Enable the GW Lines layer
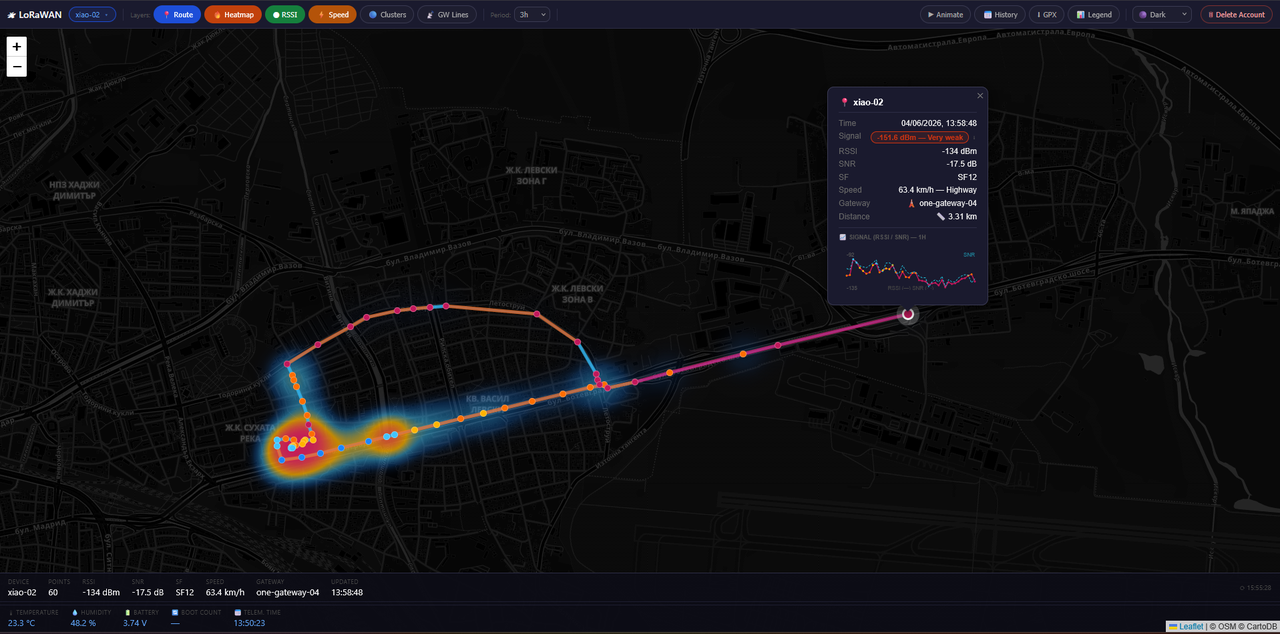The height and width of the screenshot is (634, 1280). pyautogui.click(x=447, y=15)
